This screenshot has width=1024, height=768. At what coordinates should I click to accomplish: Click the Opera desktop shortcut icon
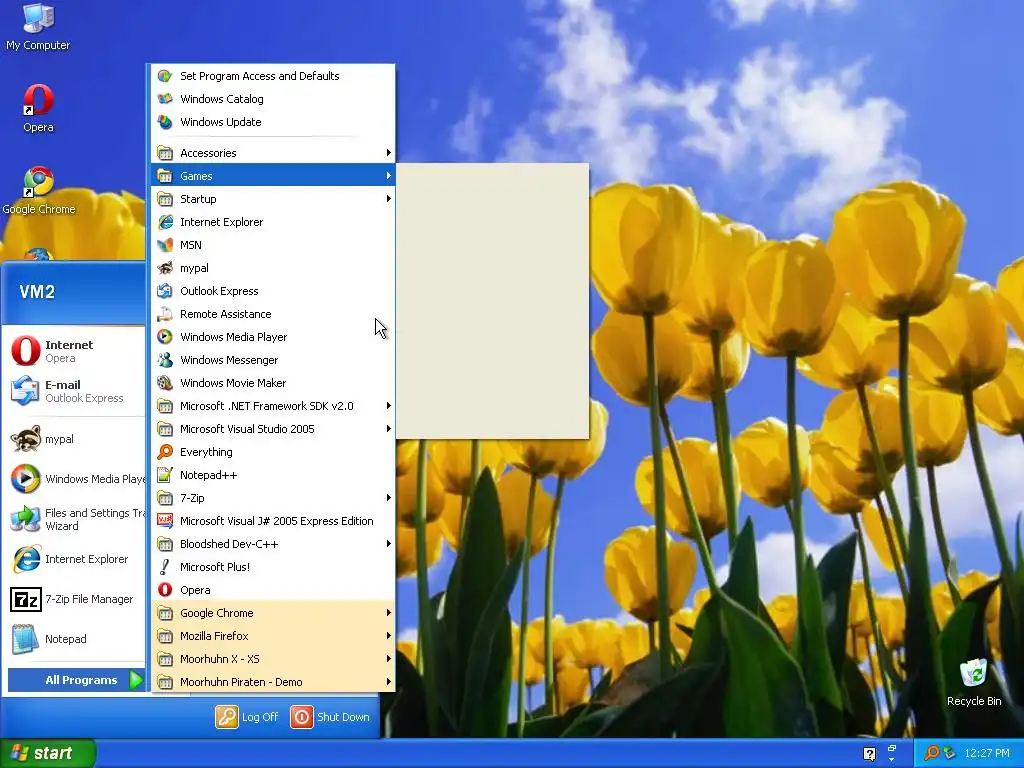(x=38, y=99)
